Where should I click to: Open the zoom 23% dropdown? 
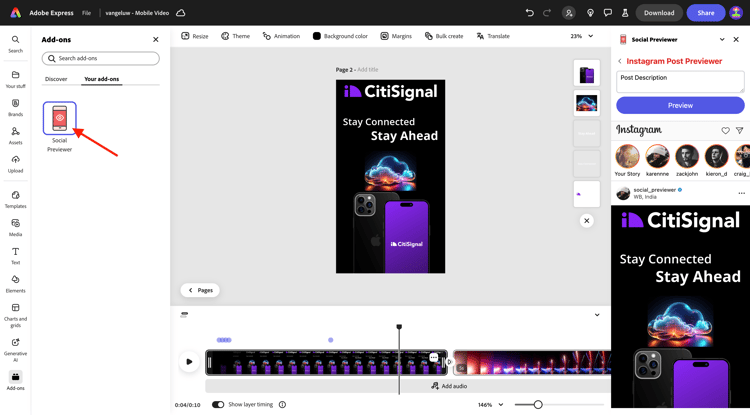pos(582,36)
